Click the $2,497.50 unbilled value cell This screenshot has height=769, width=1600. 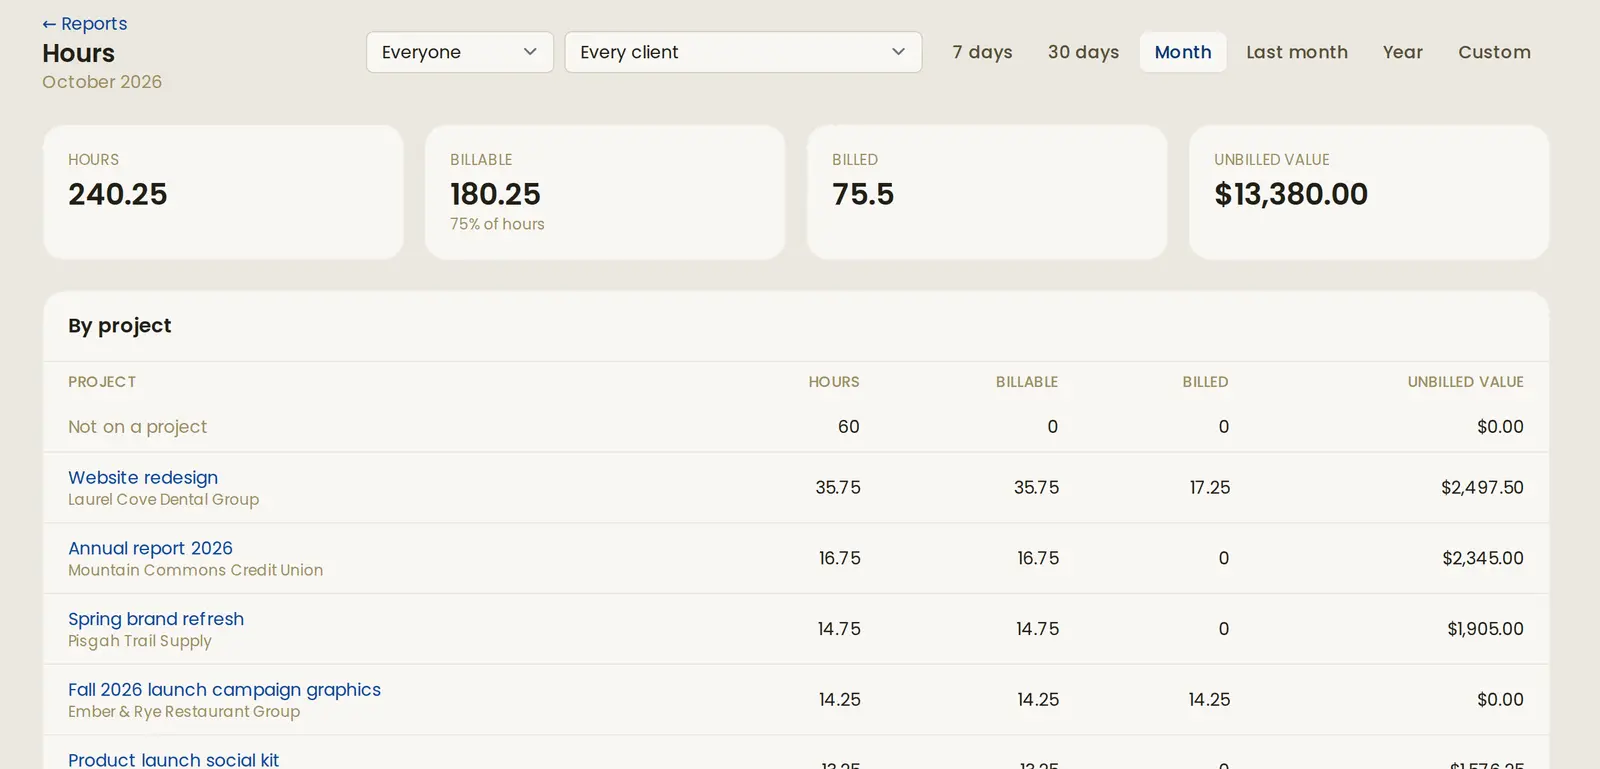[1482, 488]
